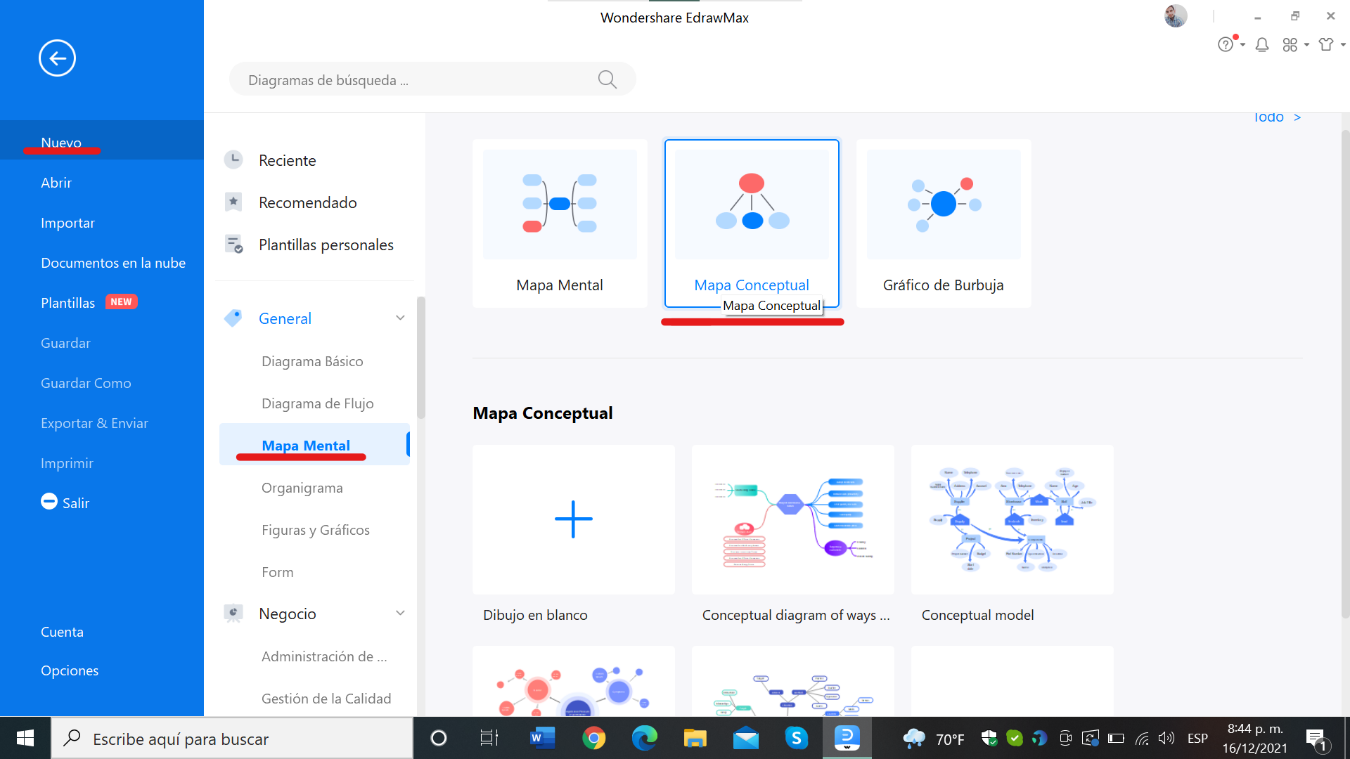Open the apps grid icon

coord(1290,44)
